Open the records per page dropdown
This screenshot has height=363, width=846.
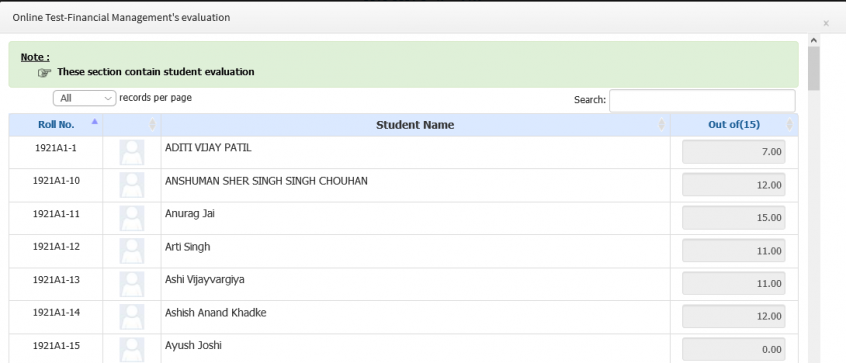click(x=84, y=98)
